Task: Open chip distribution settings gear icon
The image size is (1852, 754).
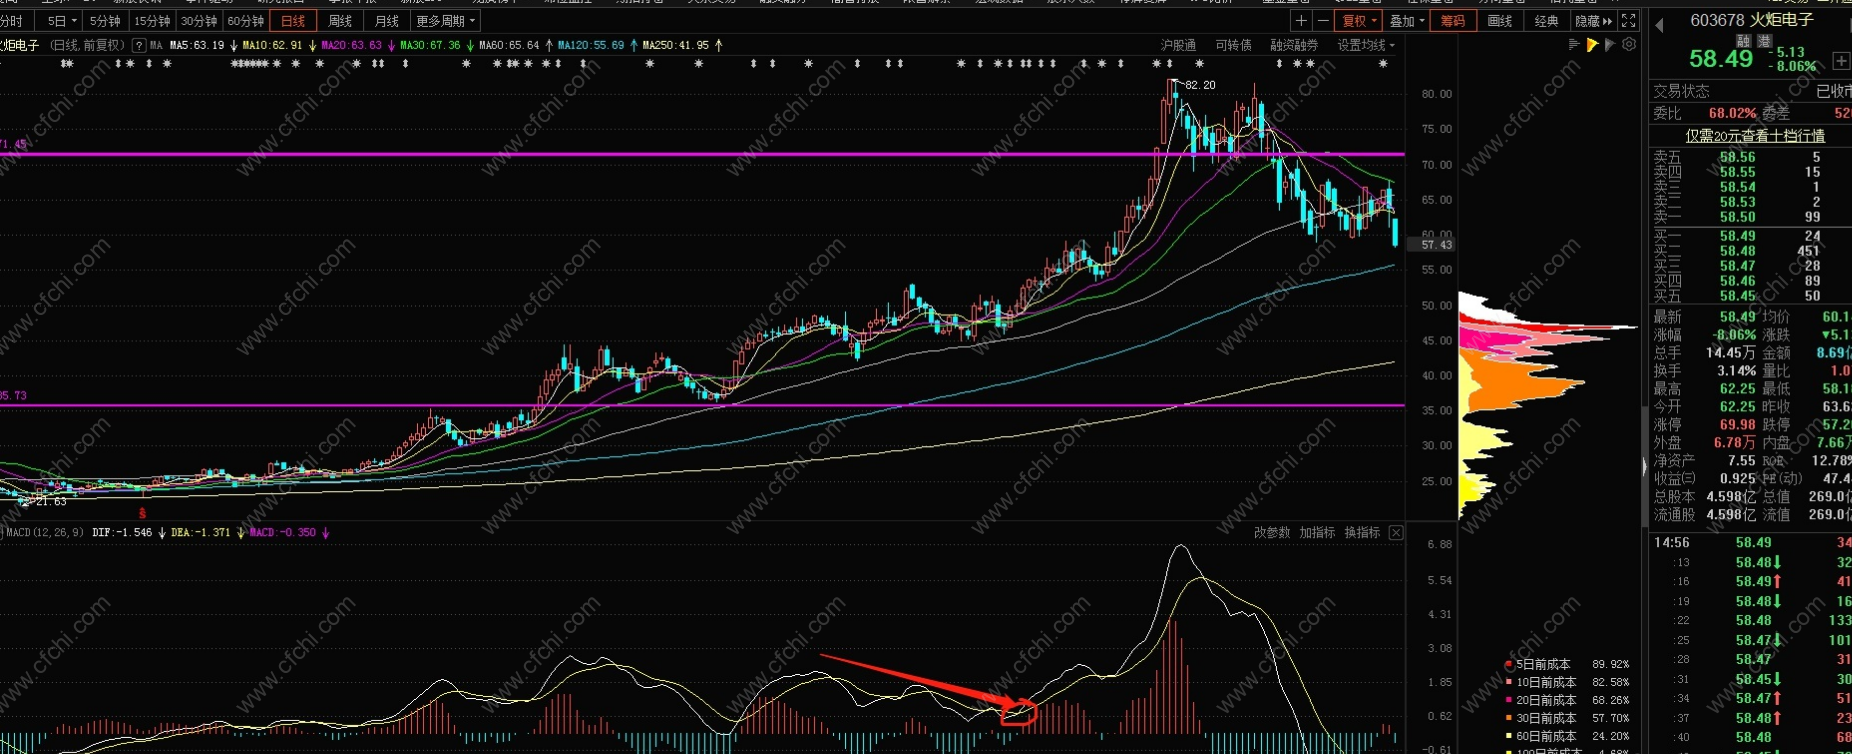Action: (1629, 45)
